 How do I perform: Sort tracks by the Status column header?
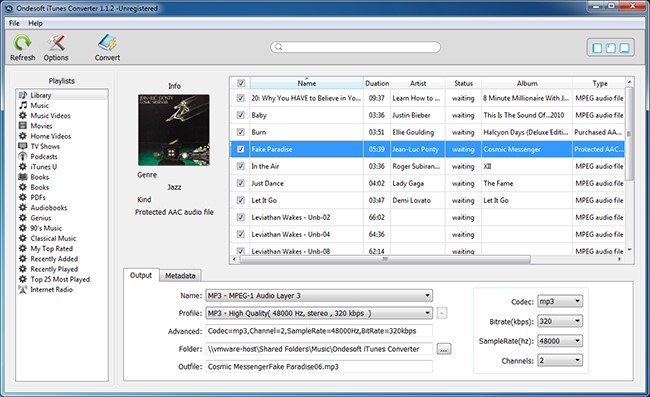click(x=463, y=83)
